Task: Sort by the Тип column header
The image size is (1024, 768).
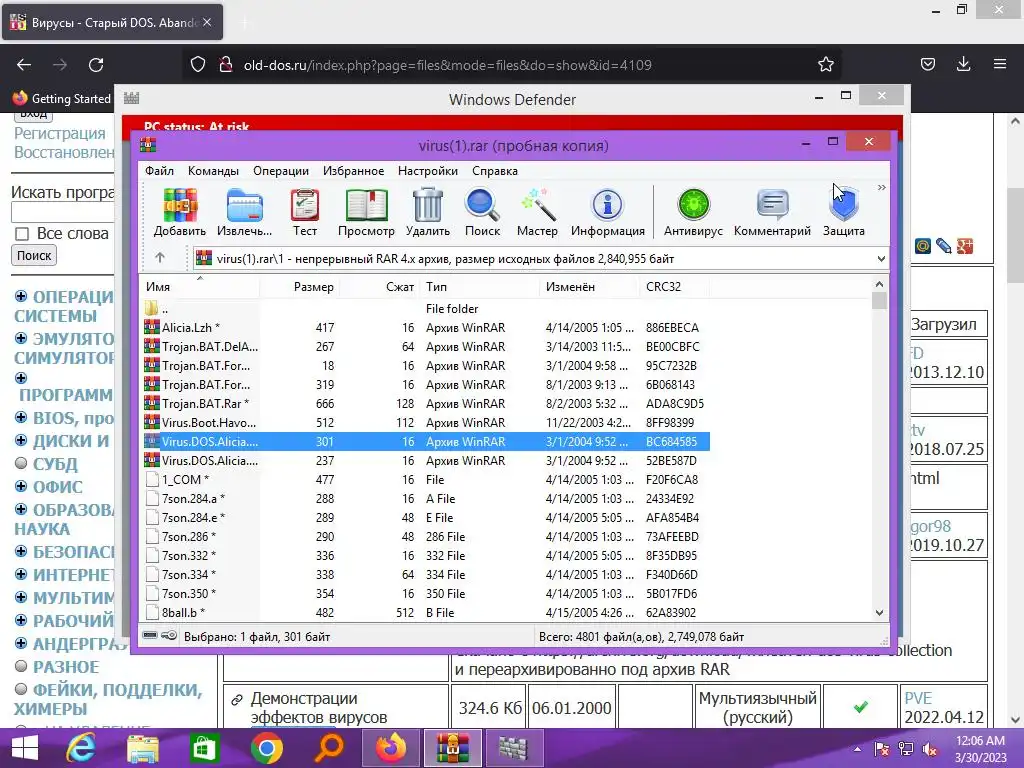Action: 479,287
